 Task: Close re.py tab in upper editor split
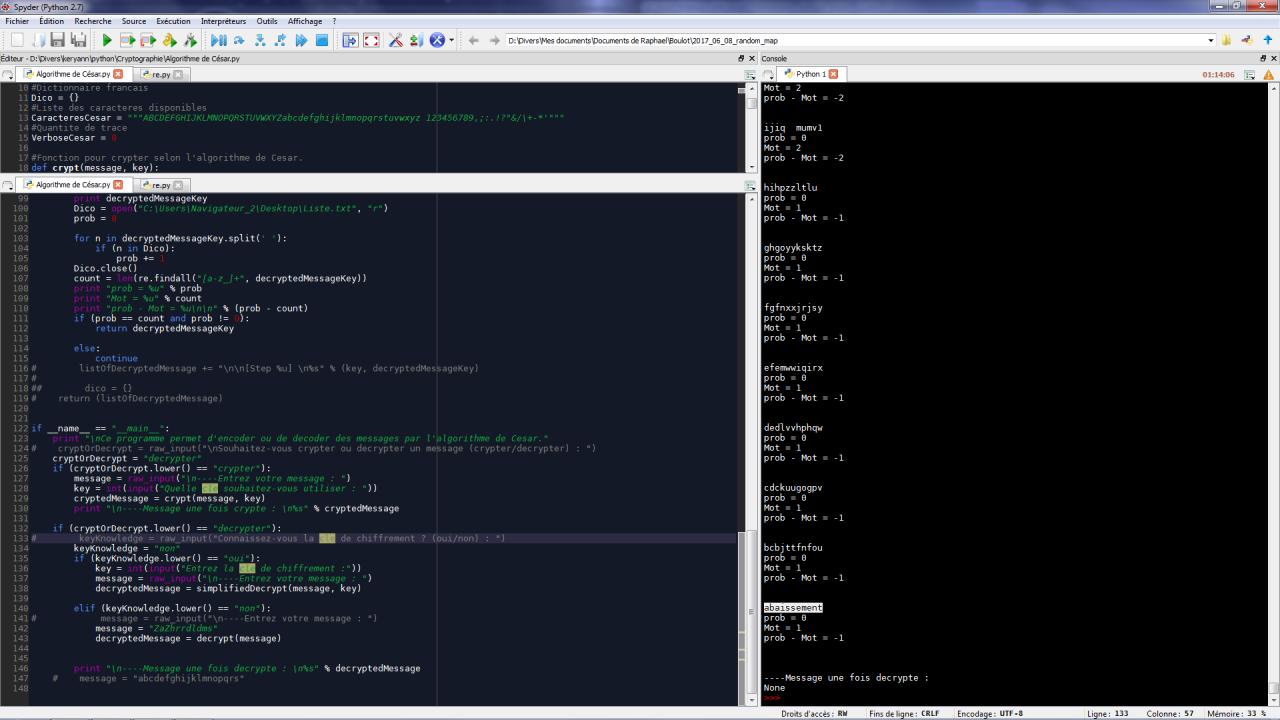point(179,74)
